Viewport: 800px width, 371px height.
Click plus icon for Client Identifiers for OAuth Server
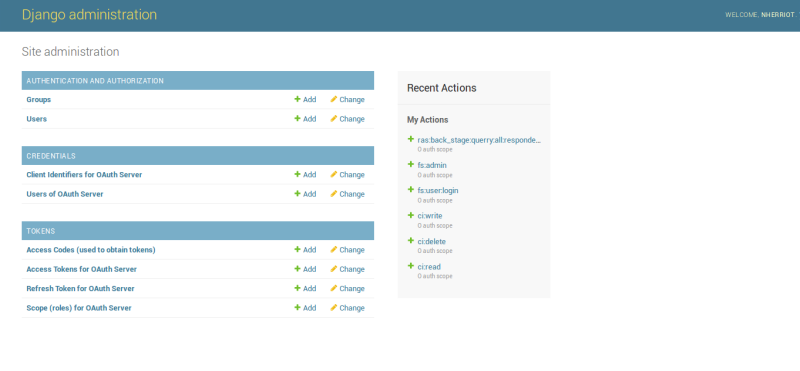click(297, 174)
